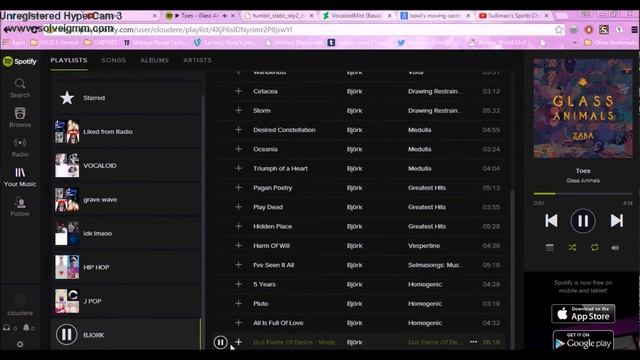Open the Vespertine album link
Screen dimensions: 640x360
[x=424, y=245]
